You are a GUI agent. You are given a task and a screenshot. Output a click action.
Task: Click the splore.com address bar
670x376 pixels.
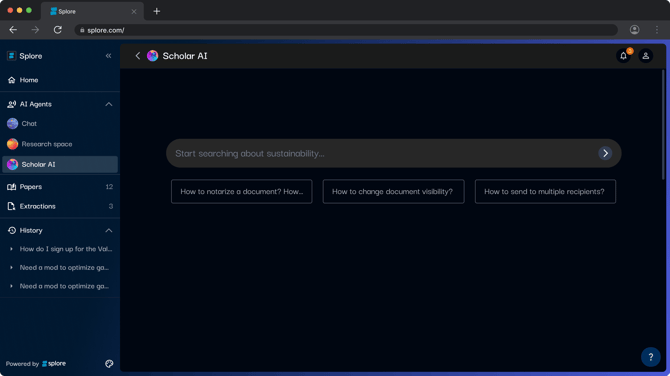pos(346,30)
